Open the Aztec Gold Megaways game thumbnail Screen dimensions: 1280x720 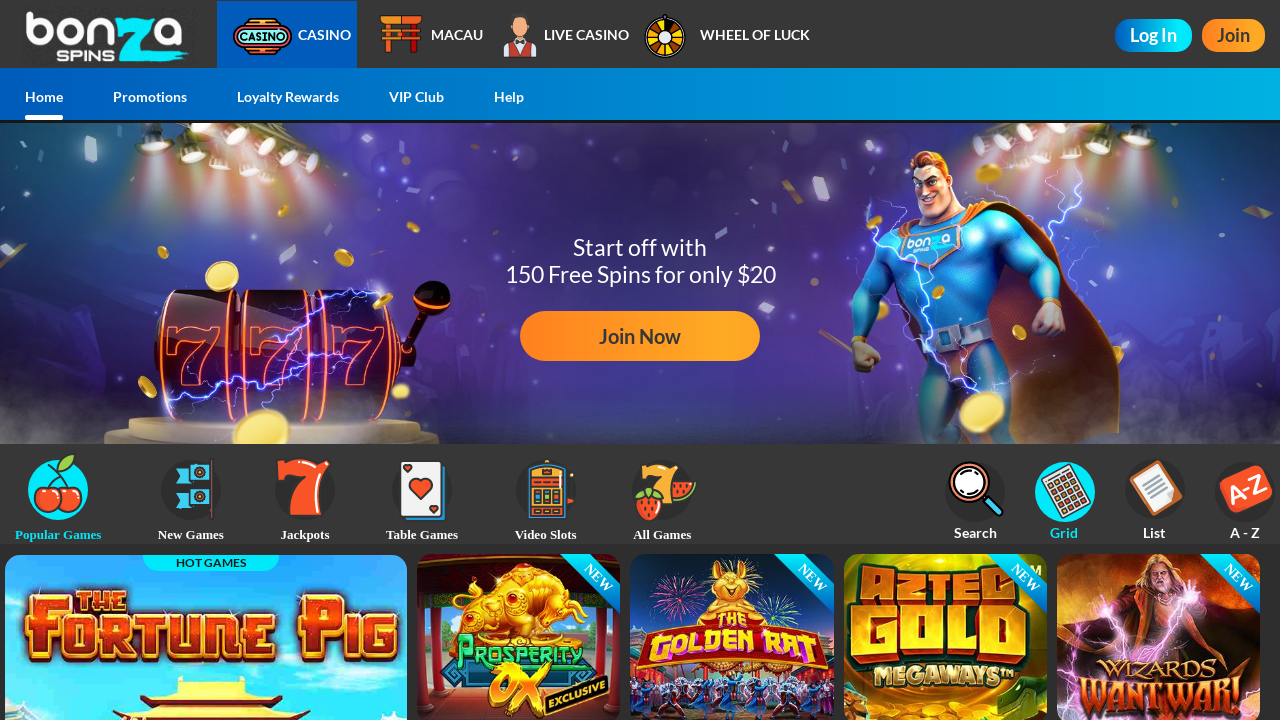click(x=945, y=637)
